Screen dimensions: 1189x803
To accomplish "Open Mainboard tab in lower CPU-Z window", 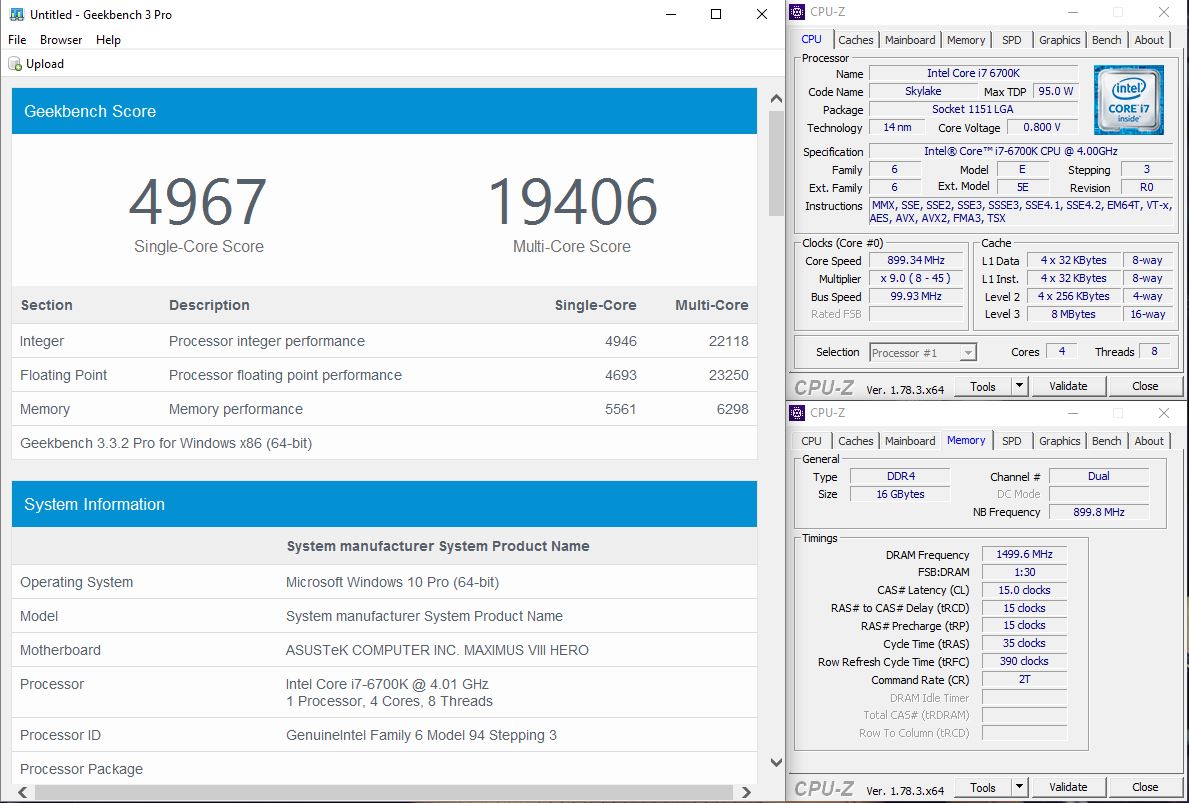I will [910, 441].
